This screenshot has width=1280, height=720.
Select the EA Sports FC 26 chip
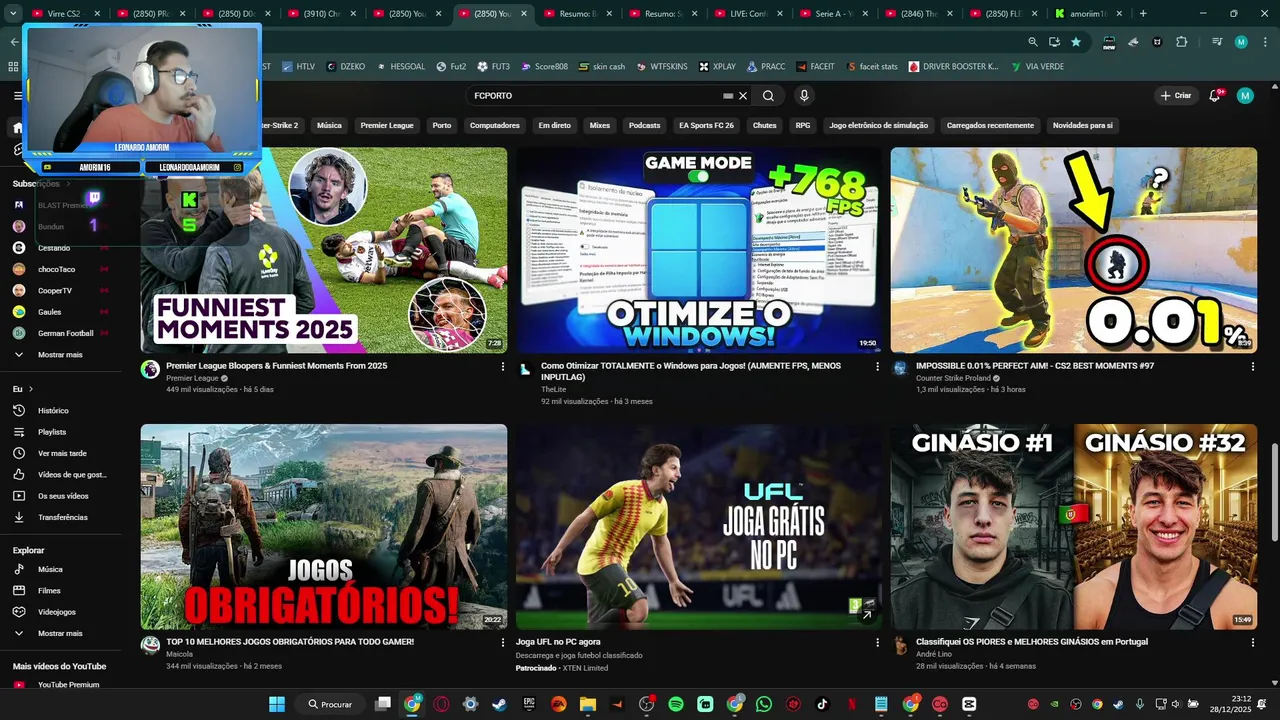tap(706, 126)
